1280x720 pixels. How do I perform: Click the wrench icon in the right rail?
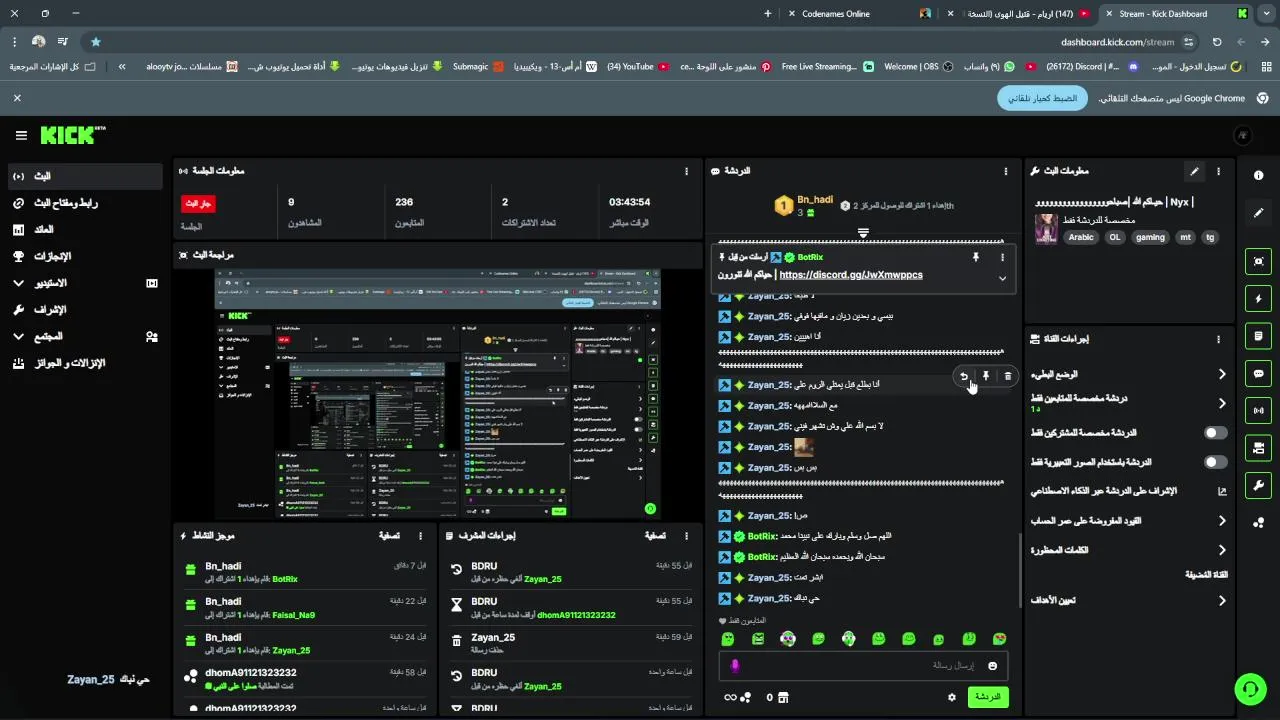point(1258,485)
